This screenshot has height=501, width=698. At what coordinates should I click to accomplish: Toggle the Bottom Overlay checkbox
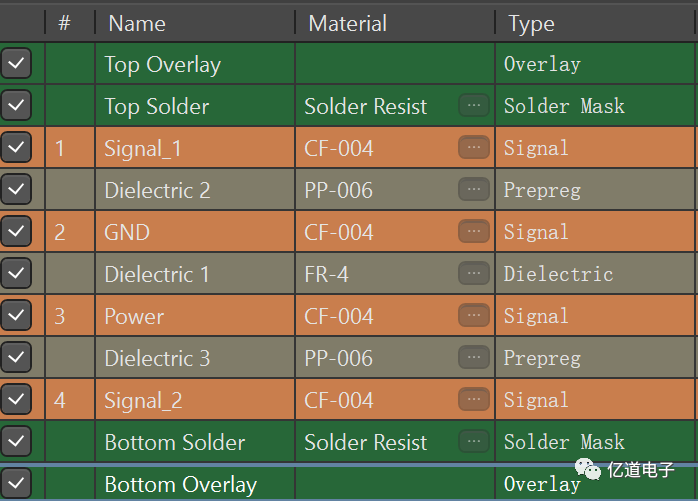[x=16, y=483]
